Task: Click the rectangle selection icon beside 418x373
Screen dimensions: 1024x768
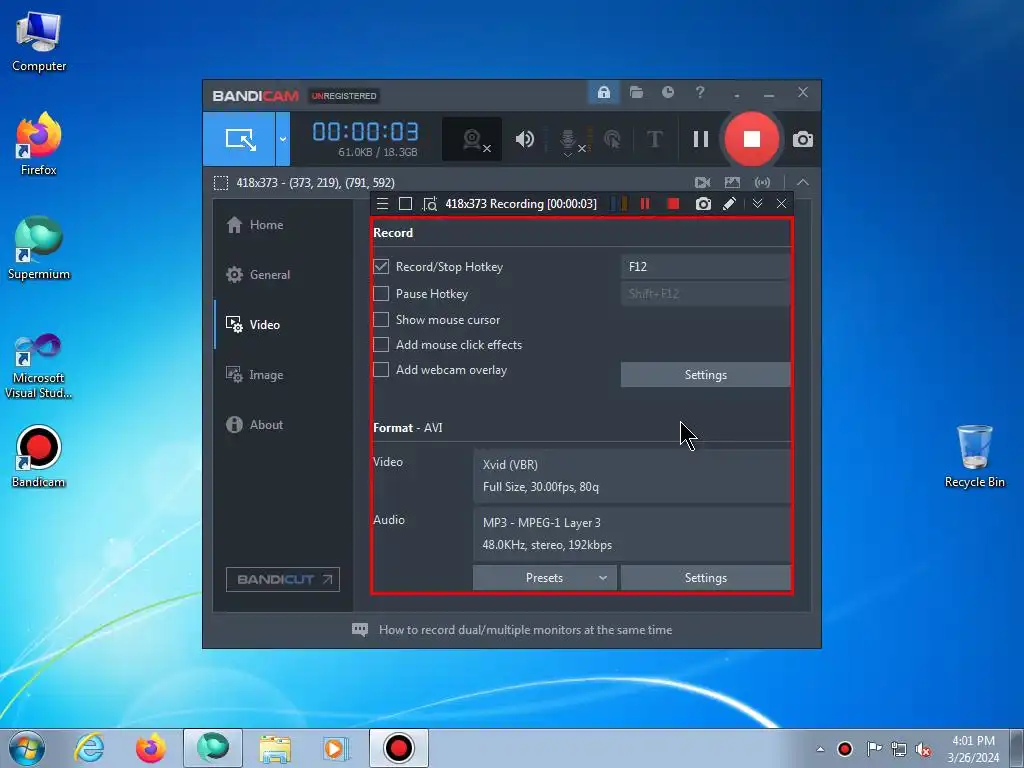Action: [221, 183]
